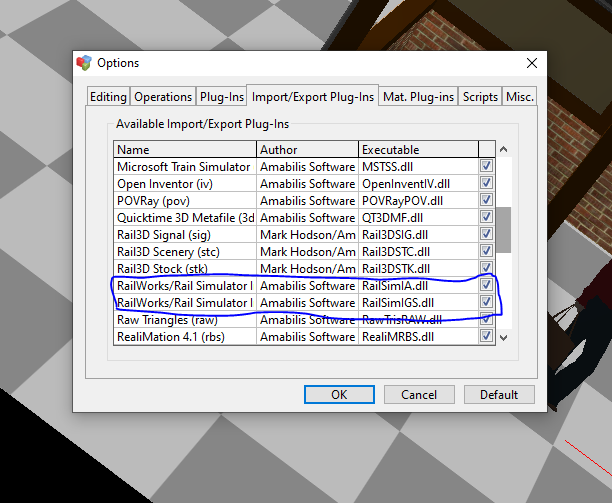Toggle the OpenInventIV.dll checkbox

tap(486, 183)
